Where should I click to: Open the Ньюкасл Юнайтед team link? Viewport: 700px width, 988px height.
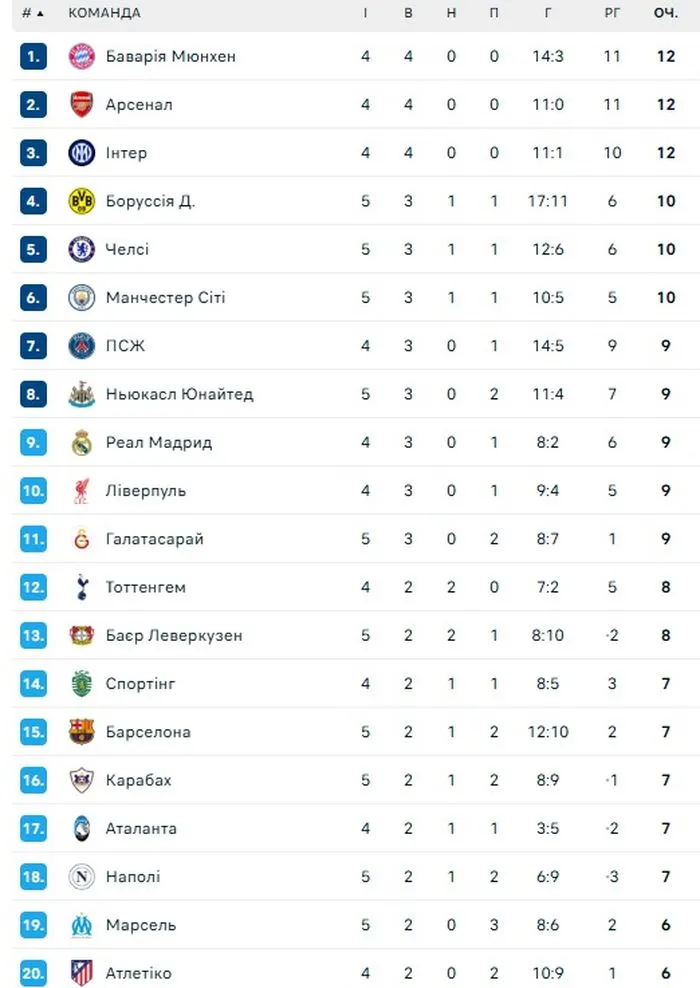tap(179, 394)
